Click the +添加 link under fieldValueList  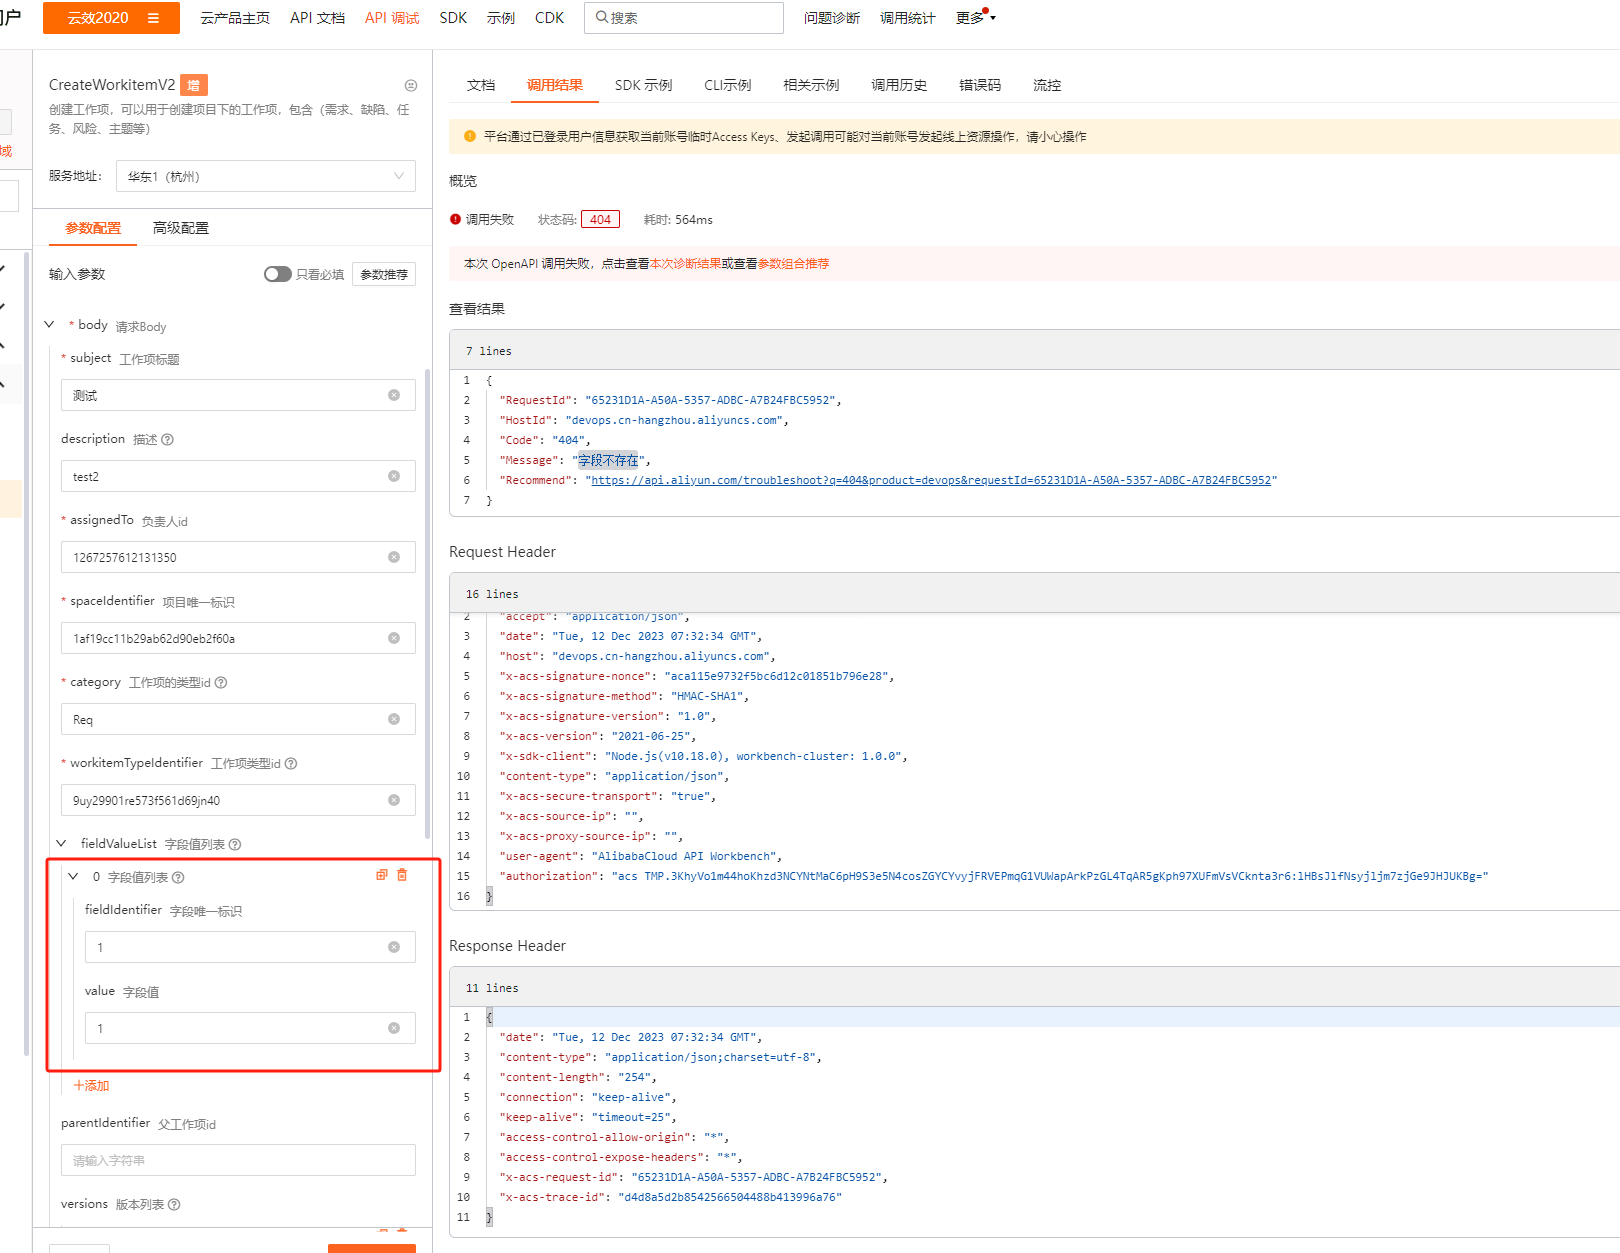(x=91, y=1085)
